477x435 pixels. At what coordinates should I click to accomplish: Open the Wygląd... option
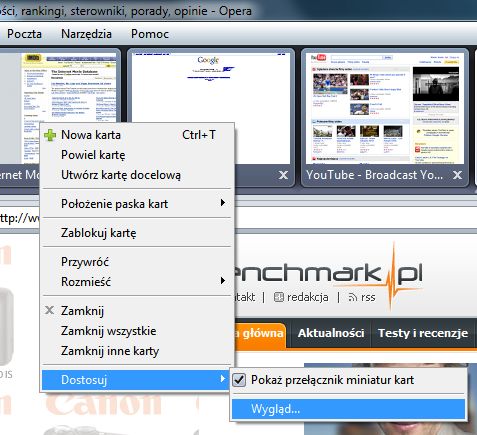click(x=348, y=409)
